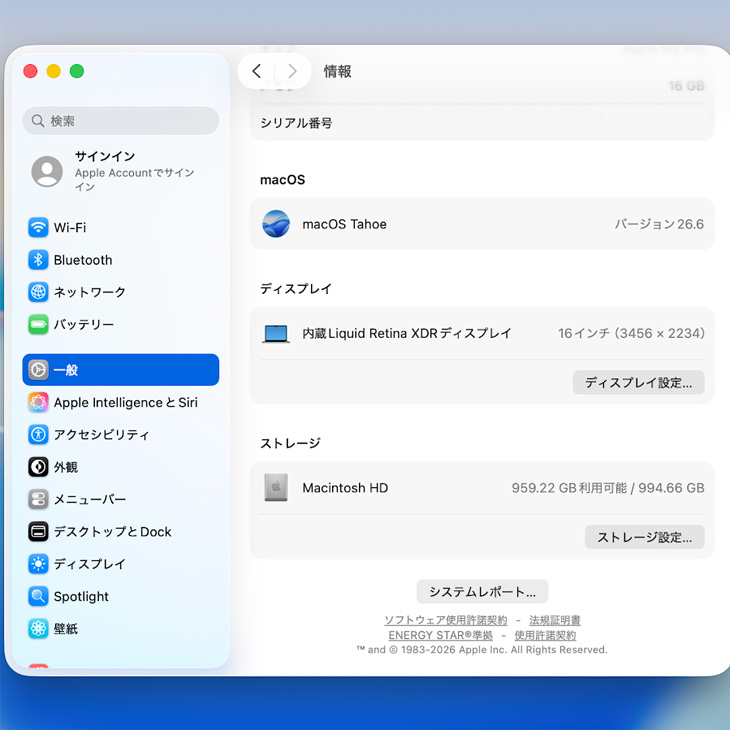Click the ディスプレイ section heading
Viewport: 730px width, 730px height.
pos(296,289)
